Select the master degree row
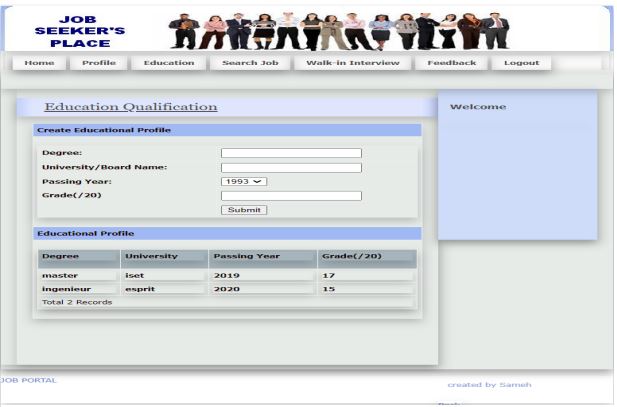The width and height of the screenshot is (617, 407). tap(60, 275)
